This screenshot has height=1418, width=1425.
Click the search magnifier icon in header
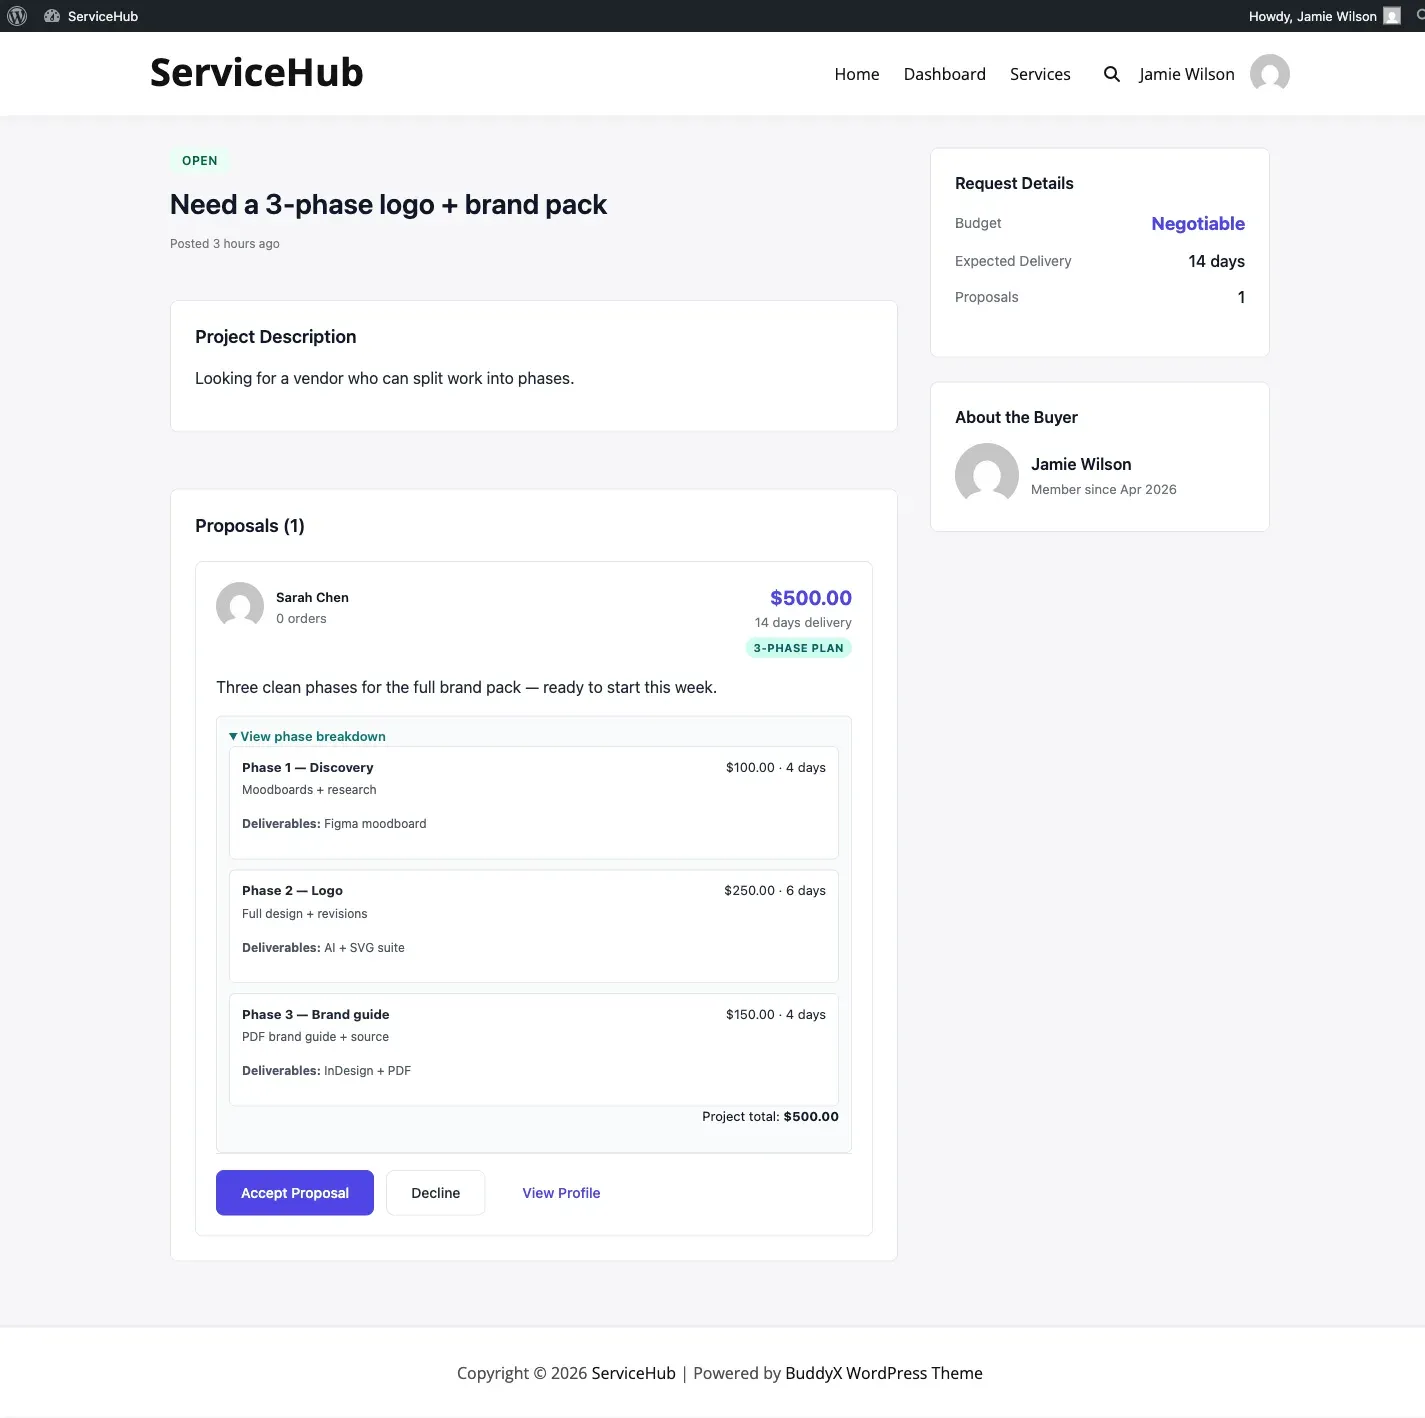[x=1111, y=74]
